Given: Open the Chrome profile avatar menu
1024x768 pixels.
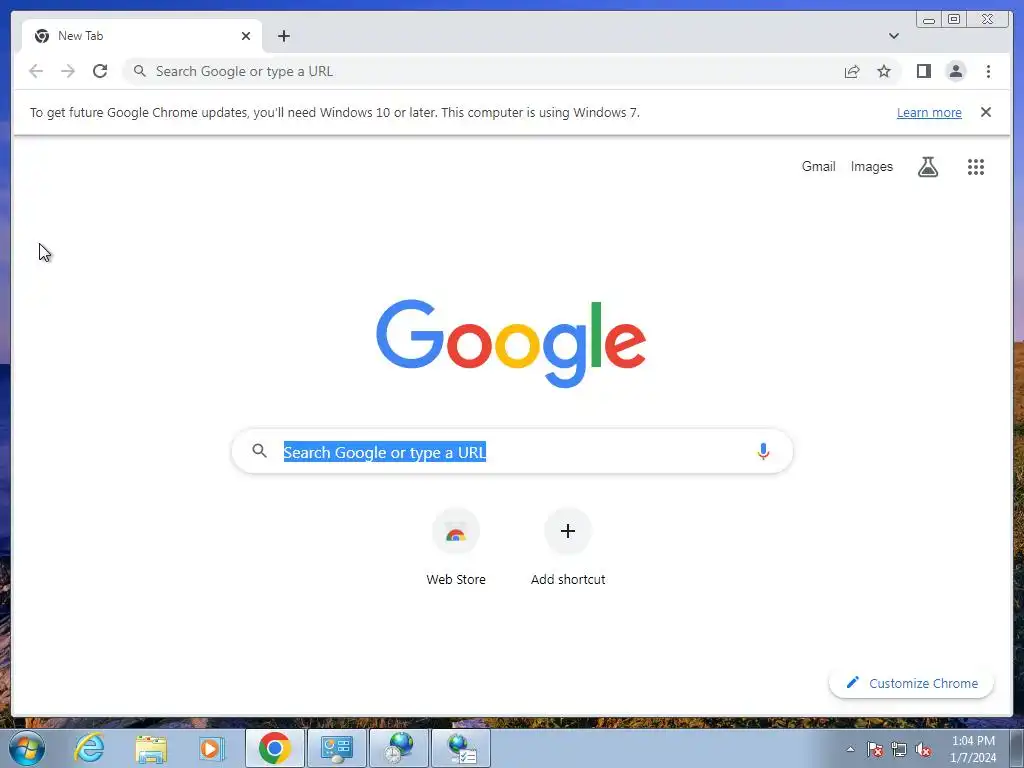Looking at the screenshot, I should (x=955, y=71).
